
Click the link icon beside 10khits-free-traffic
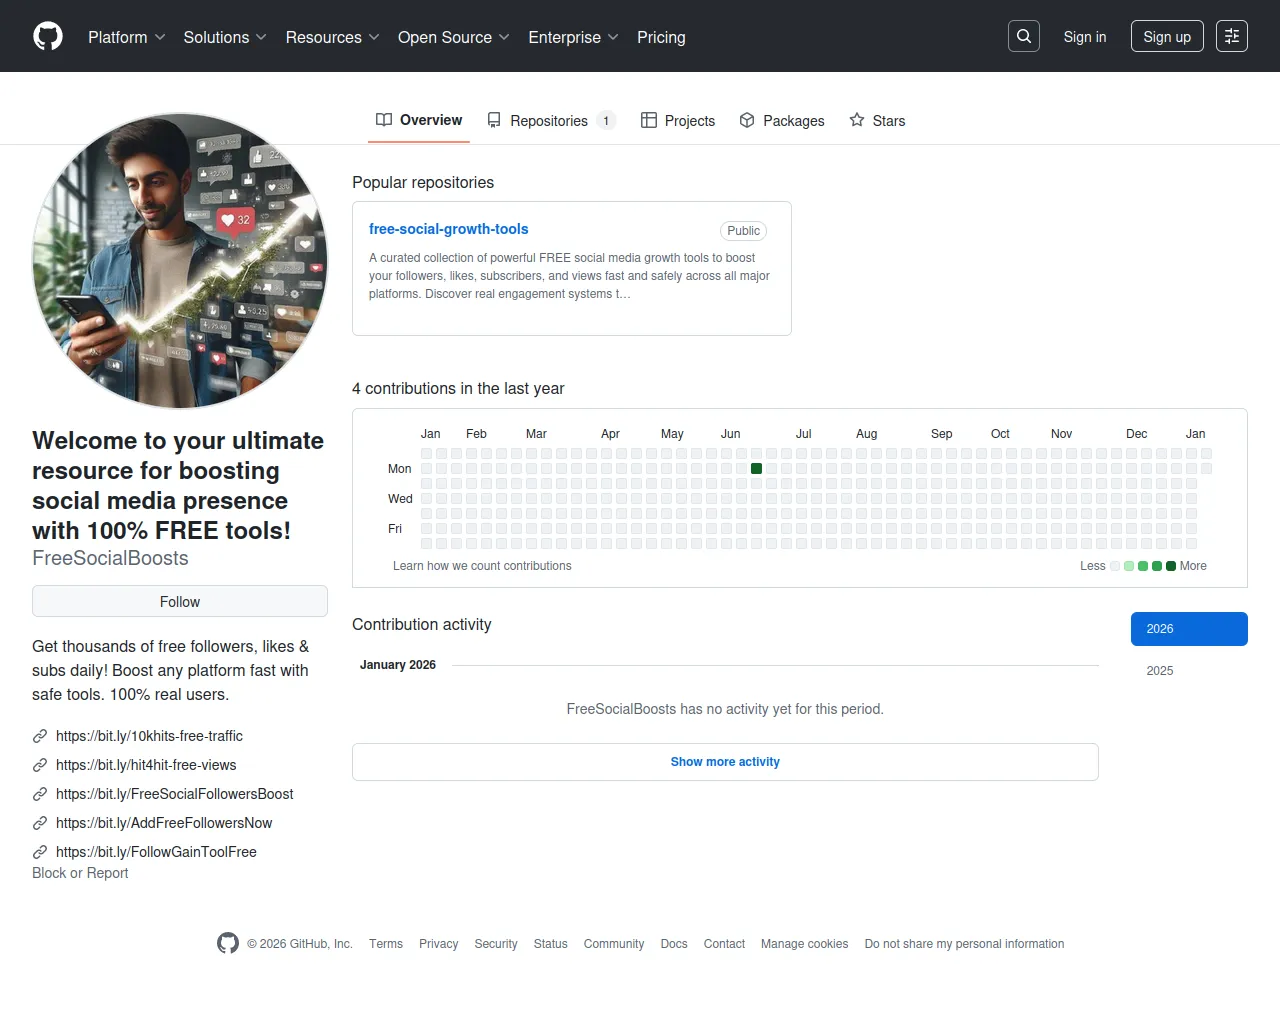(40, 736)
